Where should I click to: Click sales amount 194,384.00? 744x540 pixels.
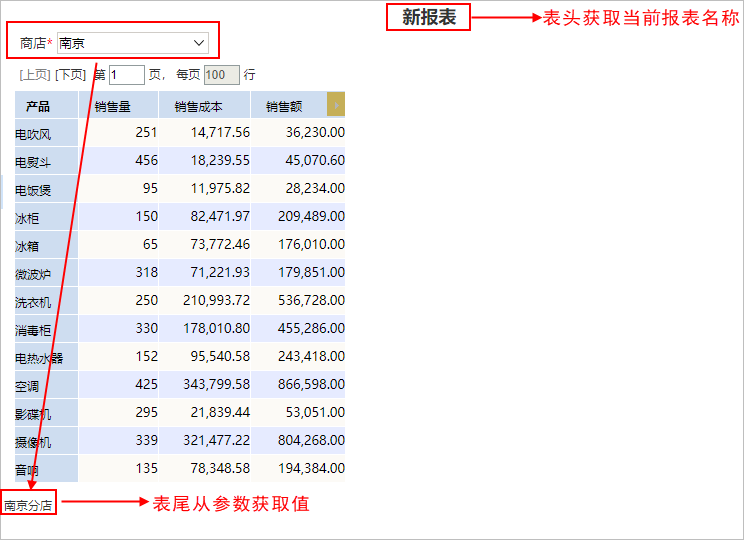[x=311, y=468]
